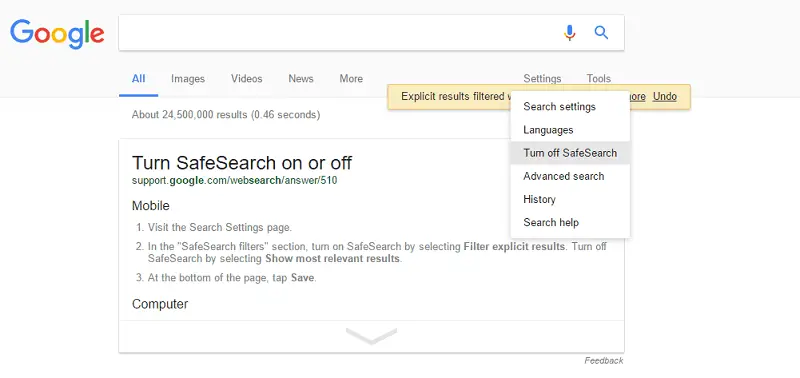This screenshot has height=378, width=800.
Task: Open Search help from the menu
Action: click(570, 222)
